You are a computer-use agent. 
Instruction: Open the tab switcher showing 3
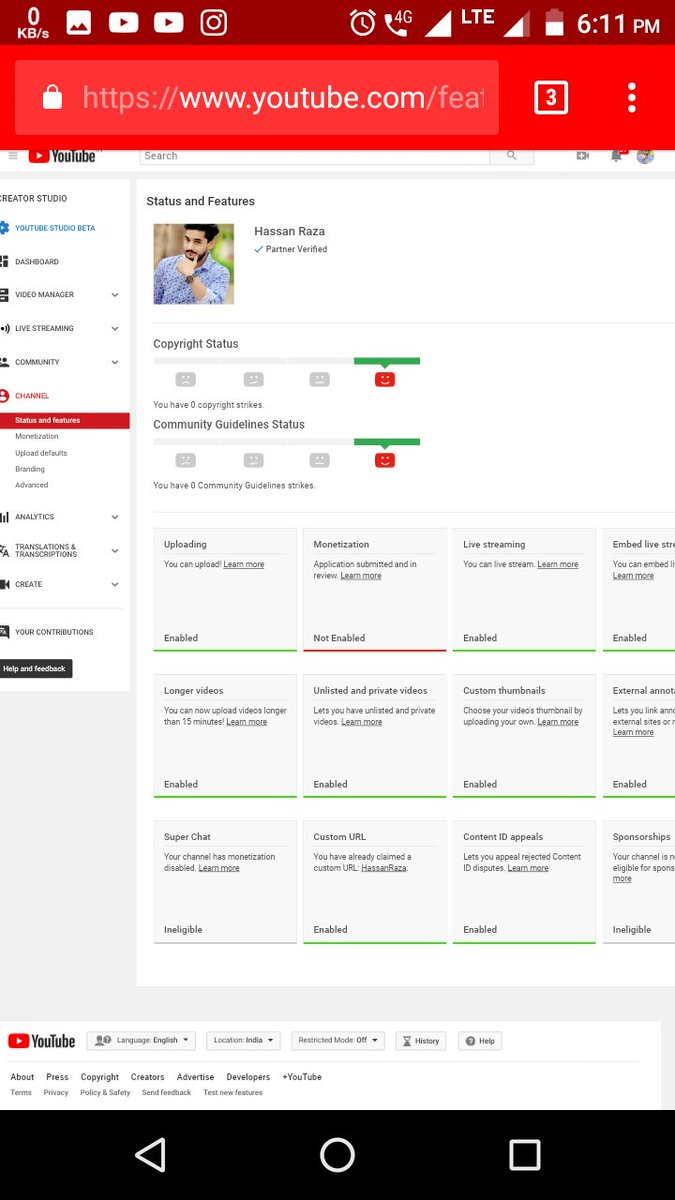point(551,97)
